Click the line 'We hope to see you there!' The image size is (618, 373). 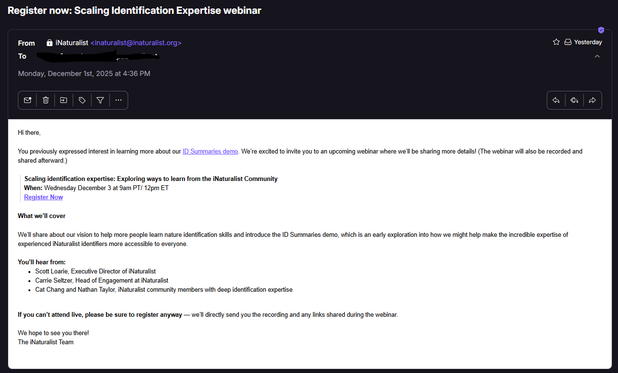53,333
